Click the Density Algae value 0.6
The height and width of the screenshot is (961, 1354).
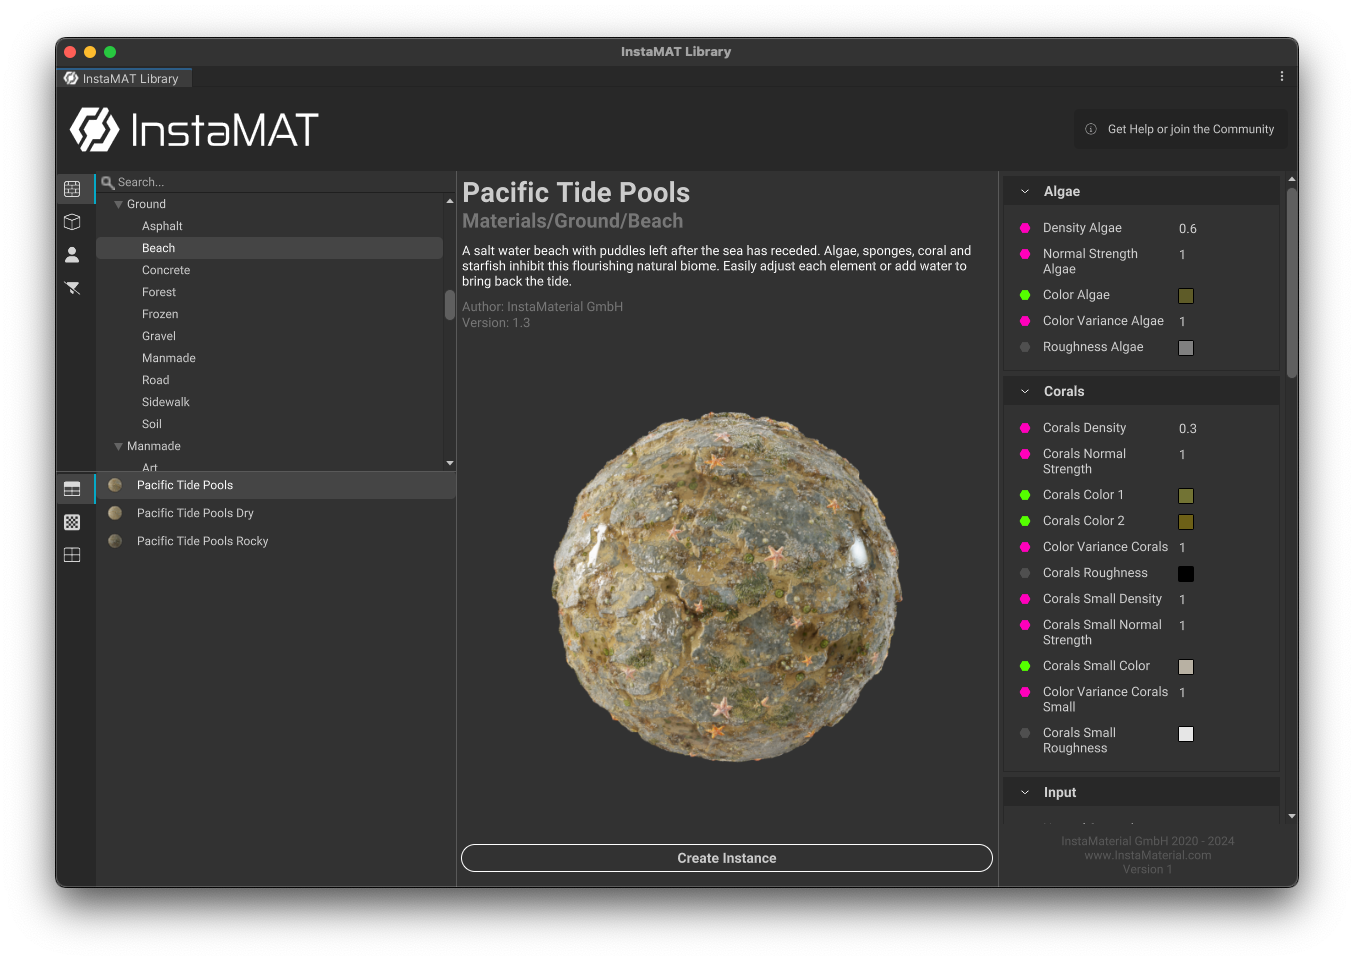click(1188, 229)
